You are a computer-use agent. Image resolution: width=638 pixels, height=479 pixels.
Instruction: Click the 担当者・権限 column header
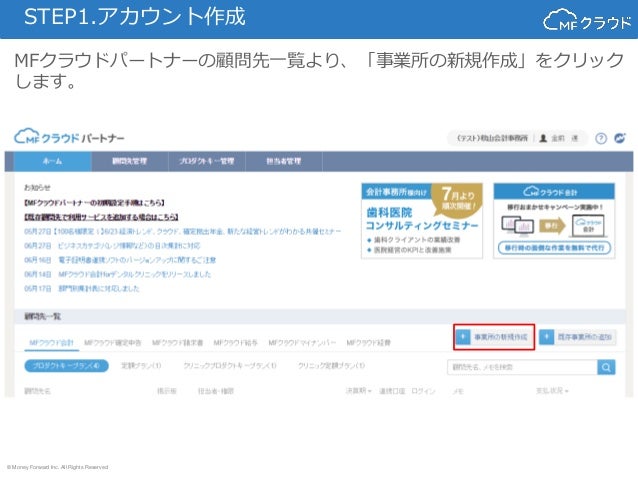(216, 391)
